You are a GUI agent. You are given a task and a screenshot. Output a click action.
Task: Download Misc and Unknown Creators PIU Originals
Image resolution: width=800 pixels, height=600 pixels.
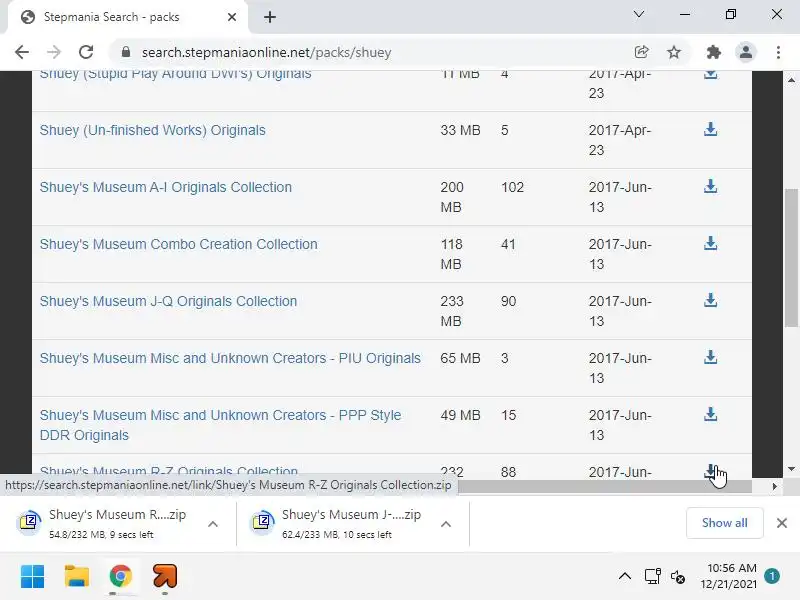pos(710,358)
